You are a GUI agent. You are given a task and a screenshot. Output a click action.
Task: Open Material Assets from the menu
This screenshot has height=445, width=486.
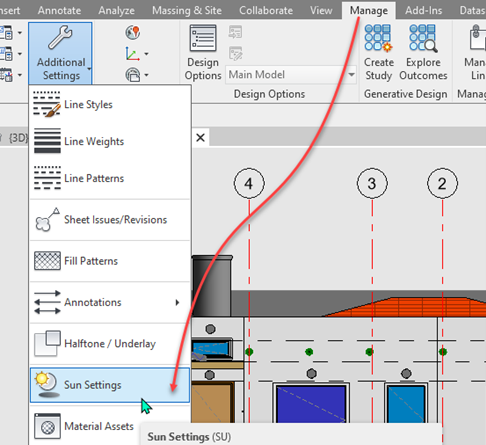pos(110,426)
